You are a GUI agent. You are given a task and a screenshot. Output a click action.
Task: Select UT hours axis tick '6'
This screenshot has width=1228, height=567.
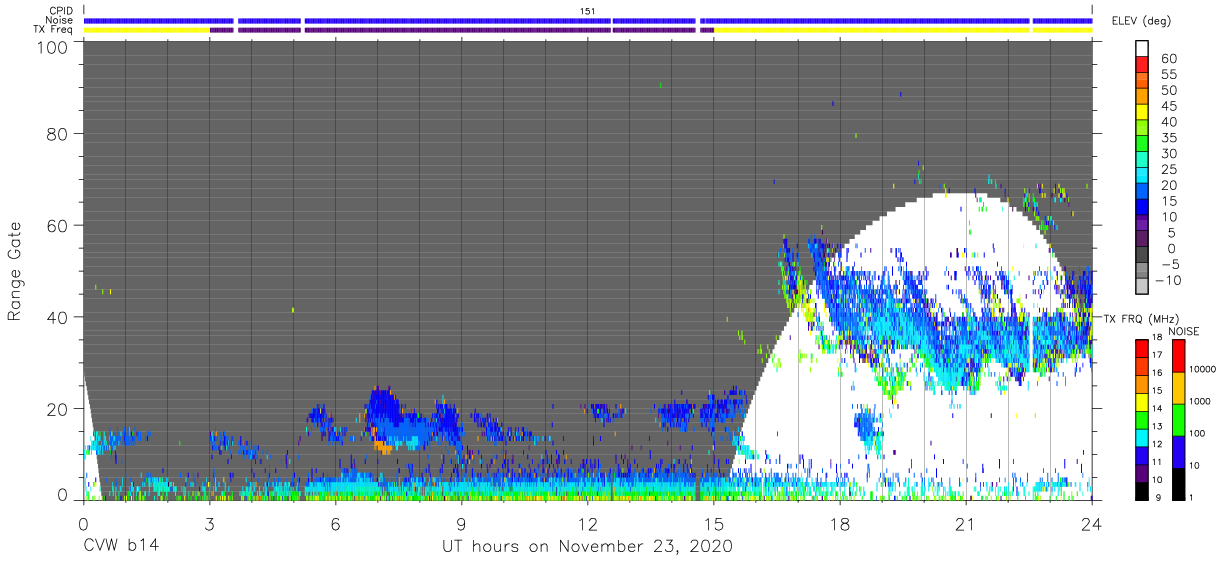tap(336, 523)
